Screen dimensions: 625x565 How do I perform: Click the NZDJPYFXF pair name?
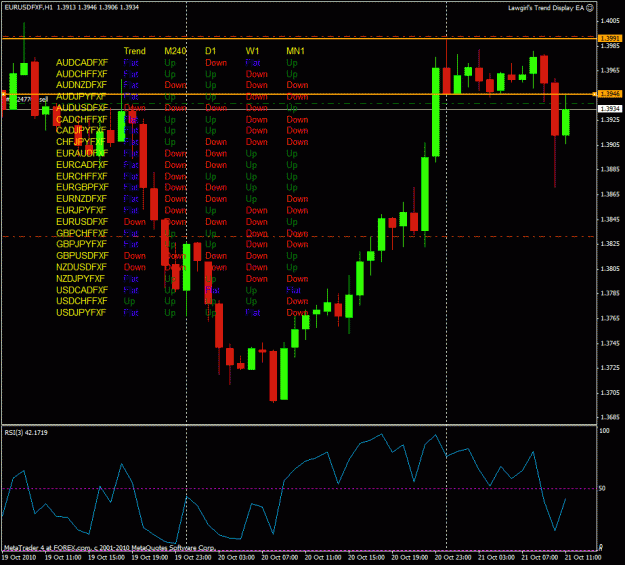click(x=81, y=278)
